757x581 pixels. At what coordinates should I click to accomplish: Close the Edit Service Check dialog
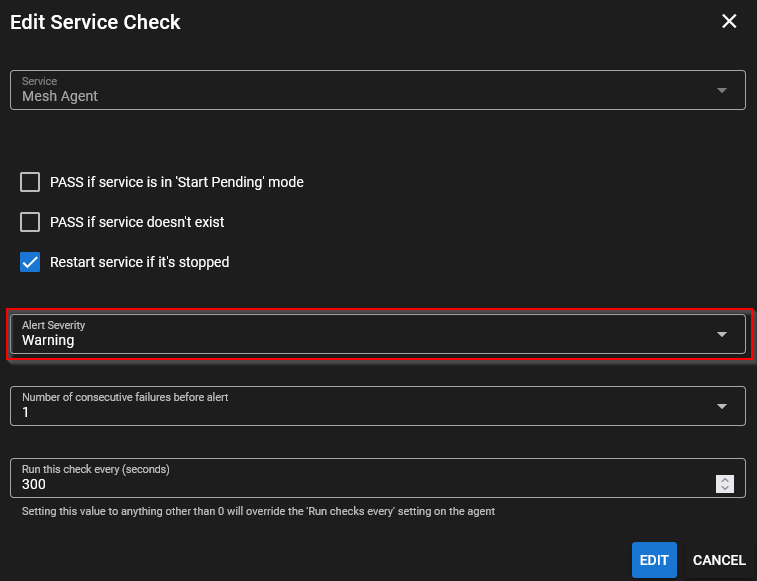(x=729, y=21)
